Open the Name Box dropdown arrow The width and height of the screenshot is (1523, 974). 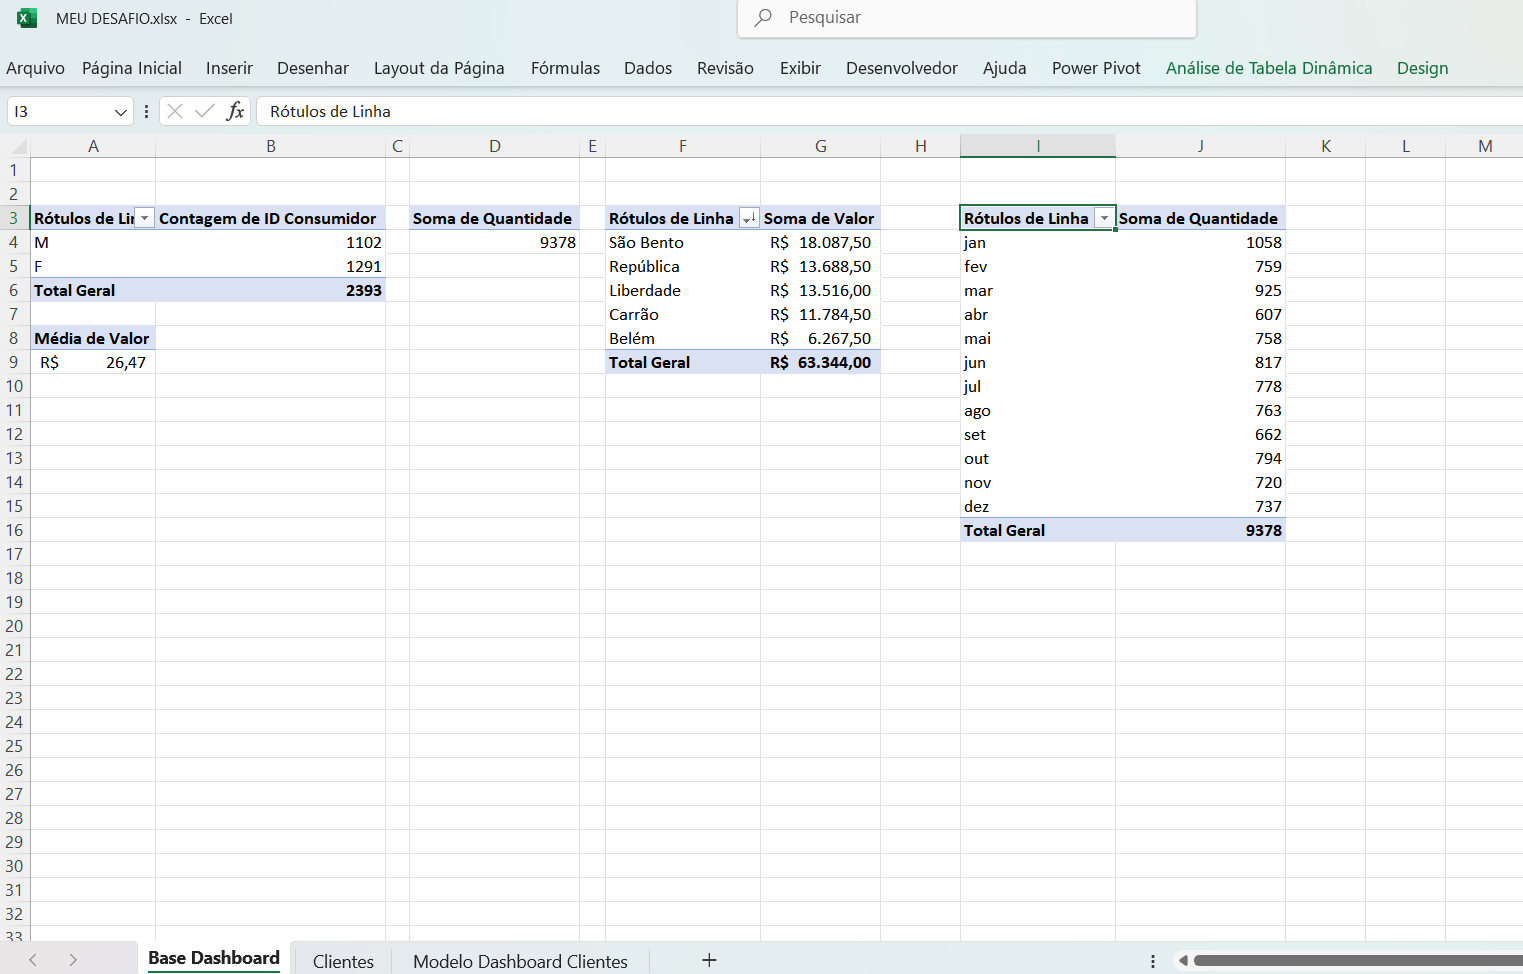click(120, 112)
